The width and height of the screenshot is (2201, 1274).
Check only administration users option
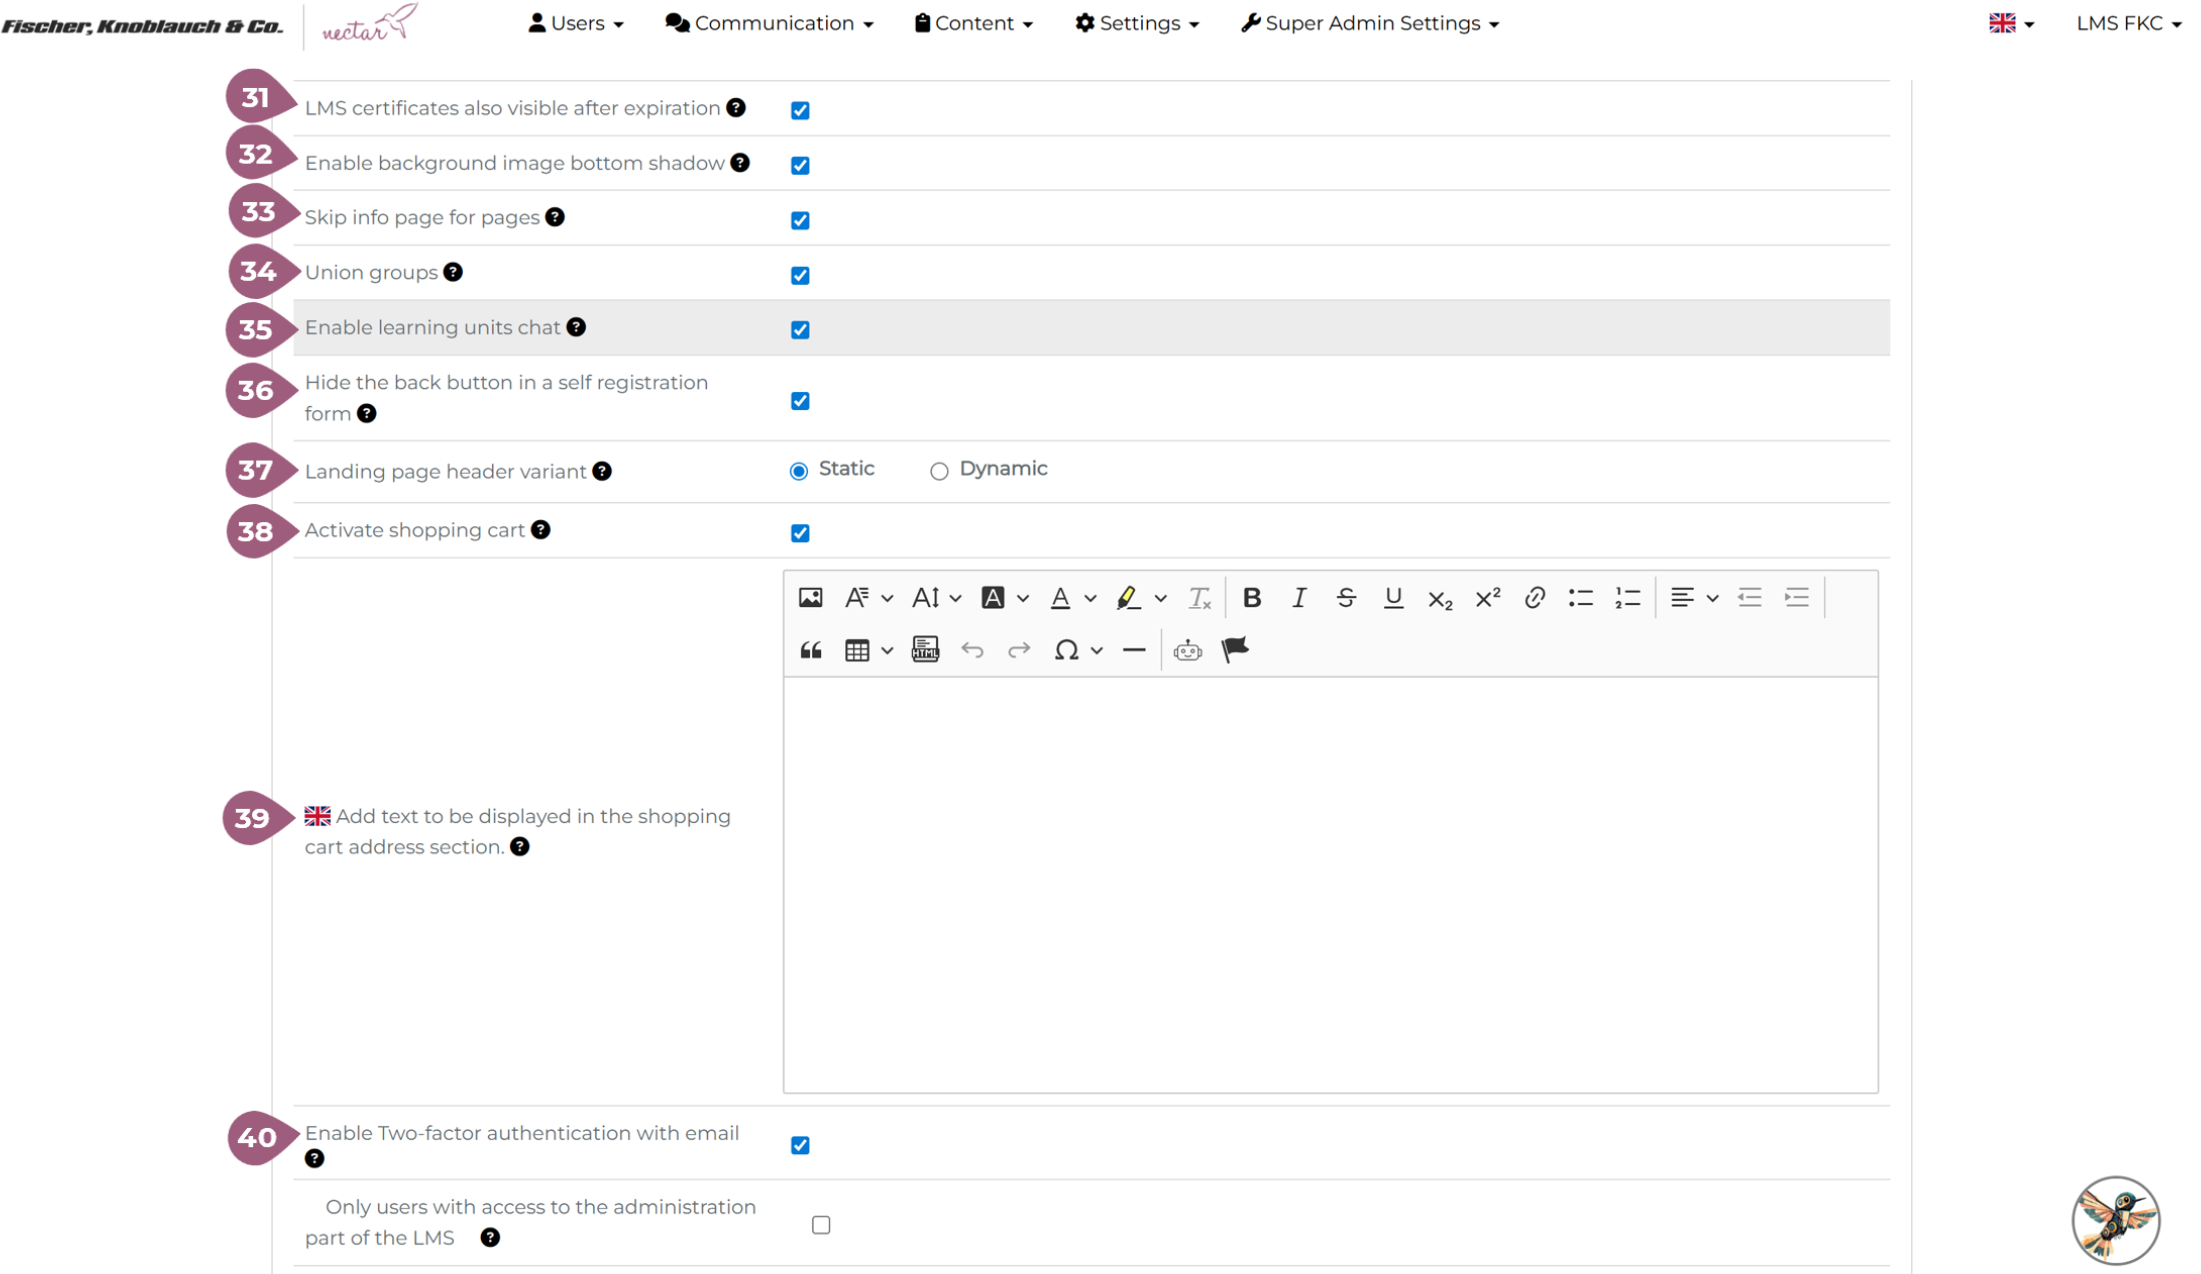(x=821, y=1225)
